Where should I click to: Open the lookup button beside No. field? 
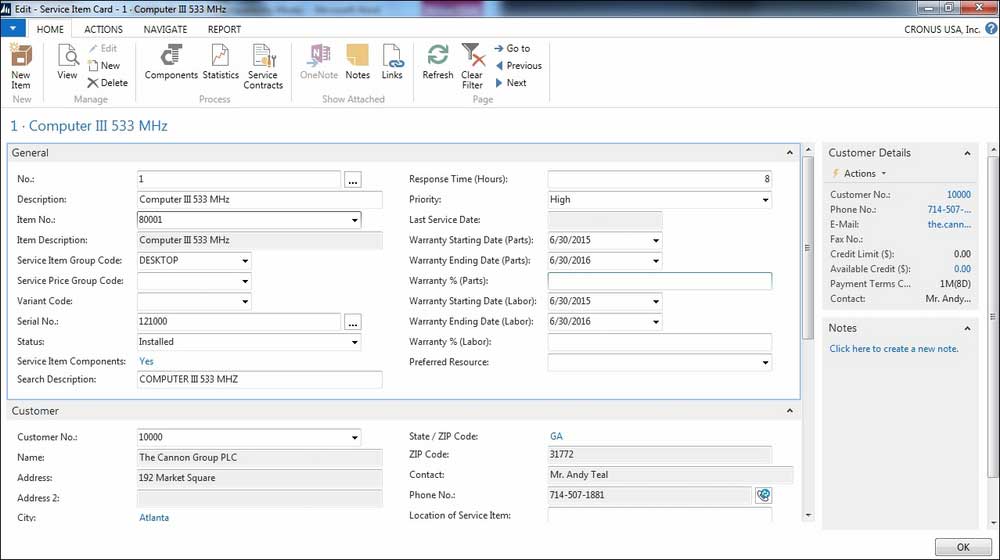[353, 180]
